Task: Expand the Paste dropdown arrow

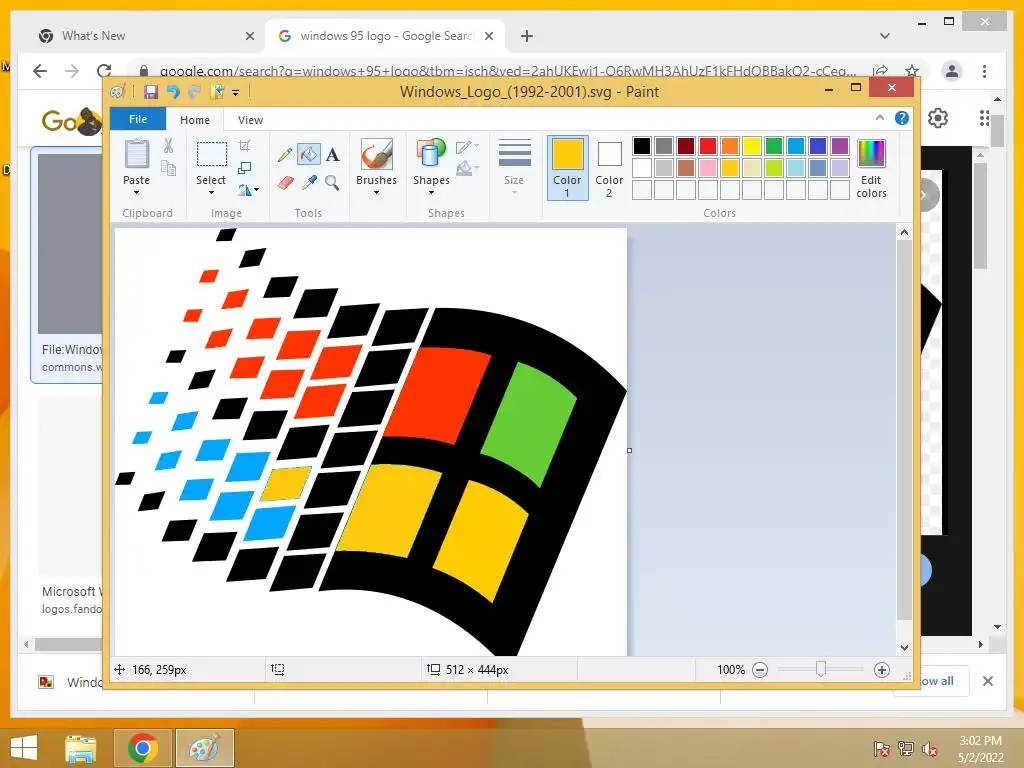Action: click(136, 193)
